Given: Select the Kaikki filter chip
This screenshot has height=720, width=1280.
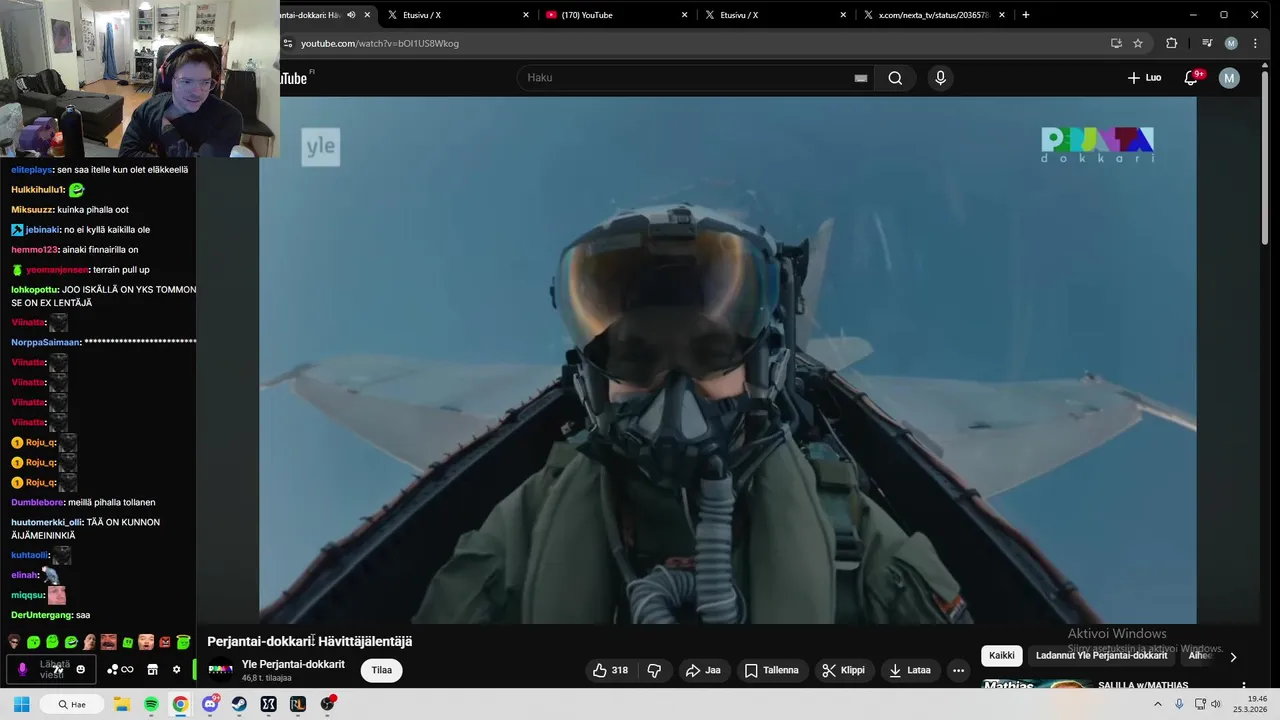Looking at the screenshot, I should (x=1002, y=656).
